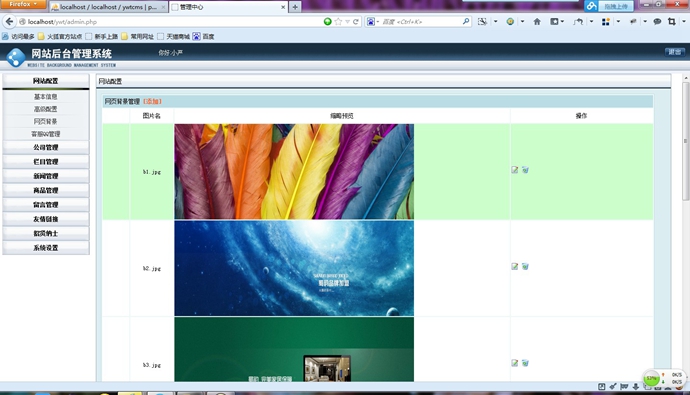Expand the 留言管理 sidebar section

[46, 205]
